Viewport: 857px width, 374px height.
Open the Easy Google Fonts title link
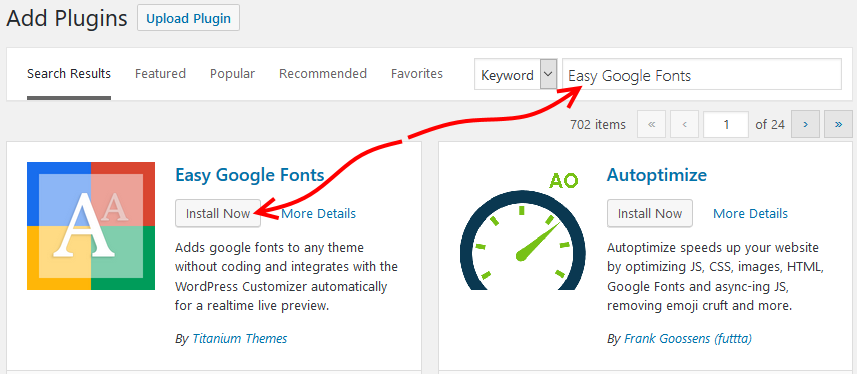point(250,175)
